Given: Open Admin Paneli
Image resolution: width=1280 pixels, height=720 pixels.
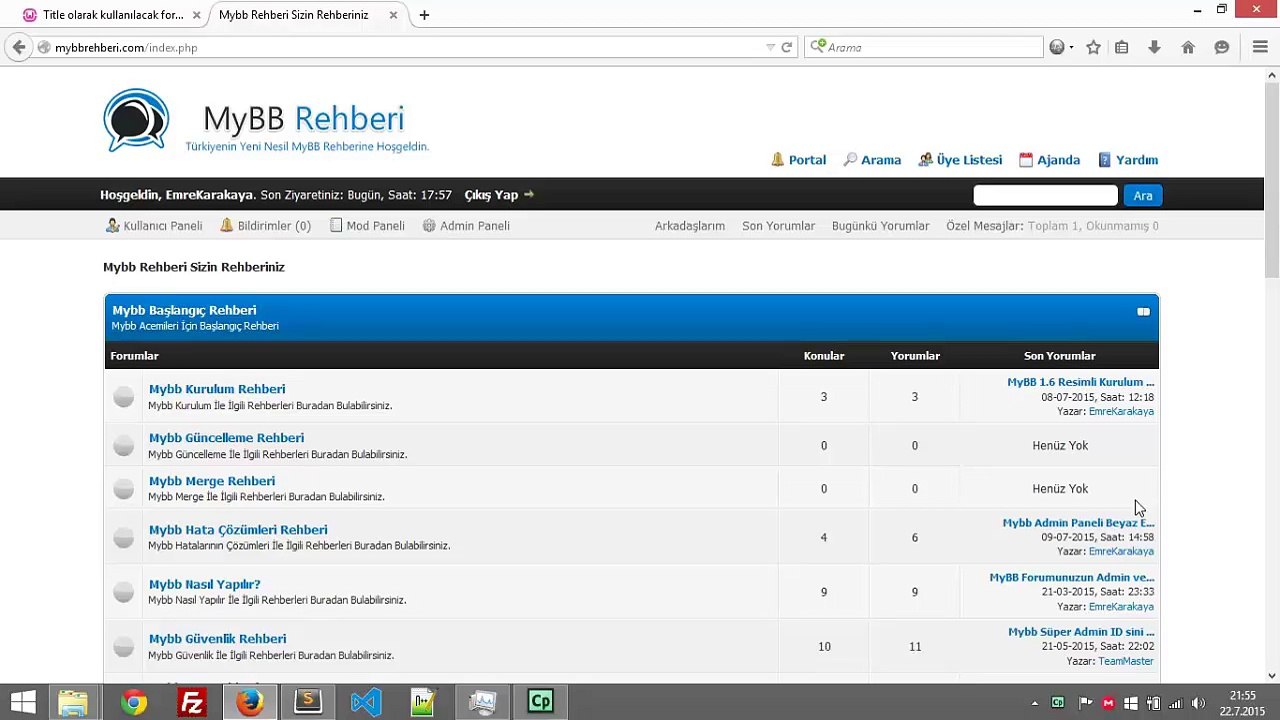Looking at the screenshot, I should (466, 226).
